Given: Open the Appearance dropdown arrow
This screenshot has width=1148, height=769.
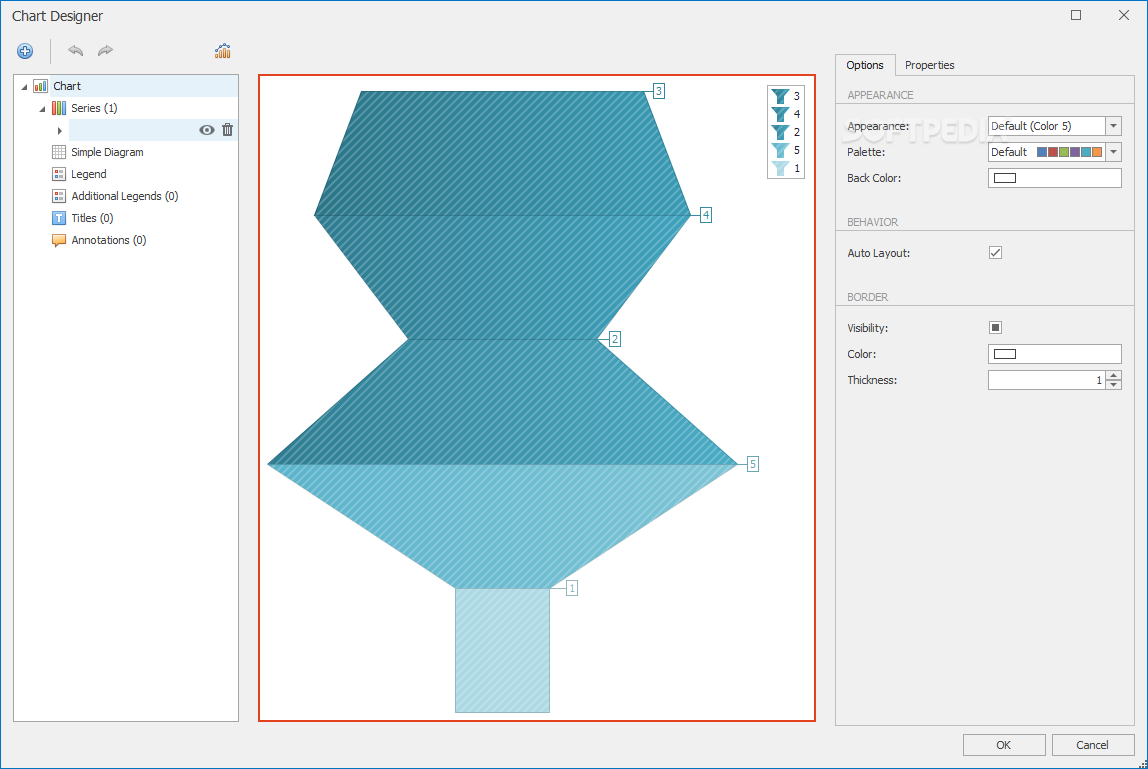Looking at the screenshot, I should [1113, 126].
